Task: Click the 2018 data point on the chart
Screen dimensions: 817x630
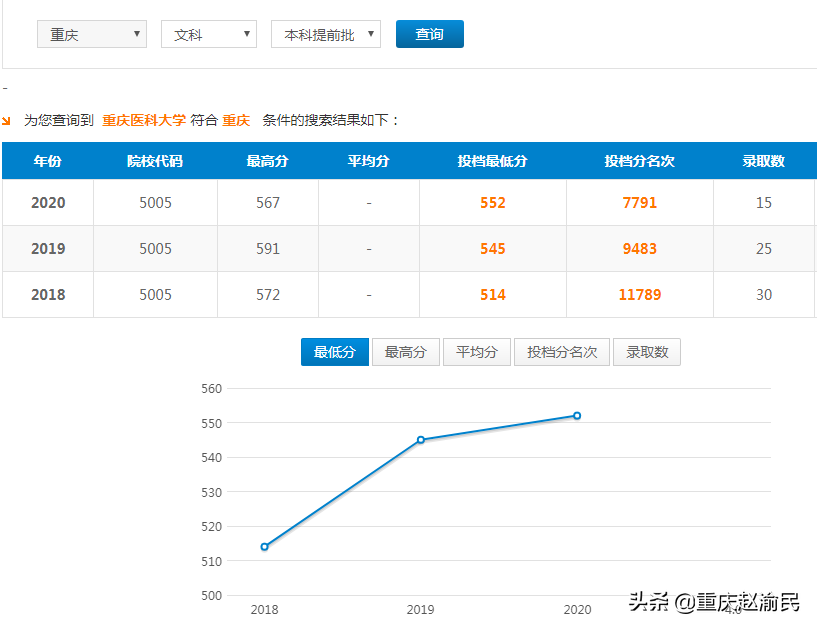Action: point(264,546)
